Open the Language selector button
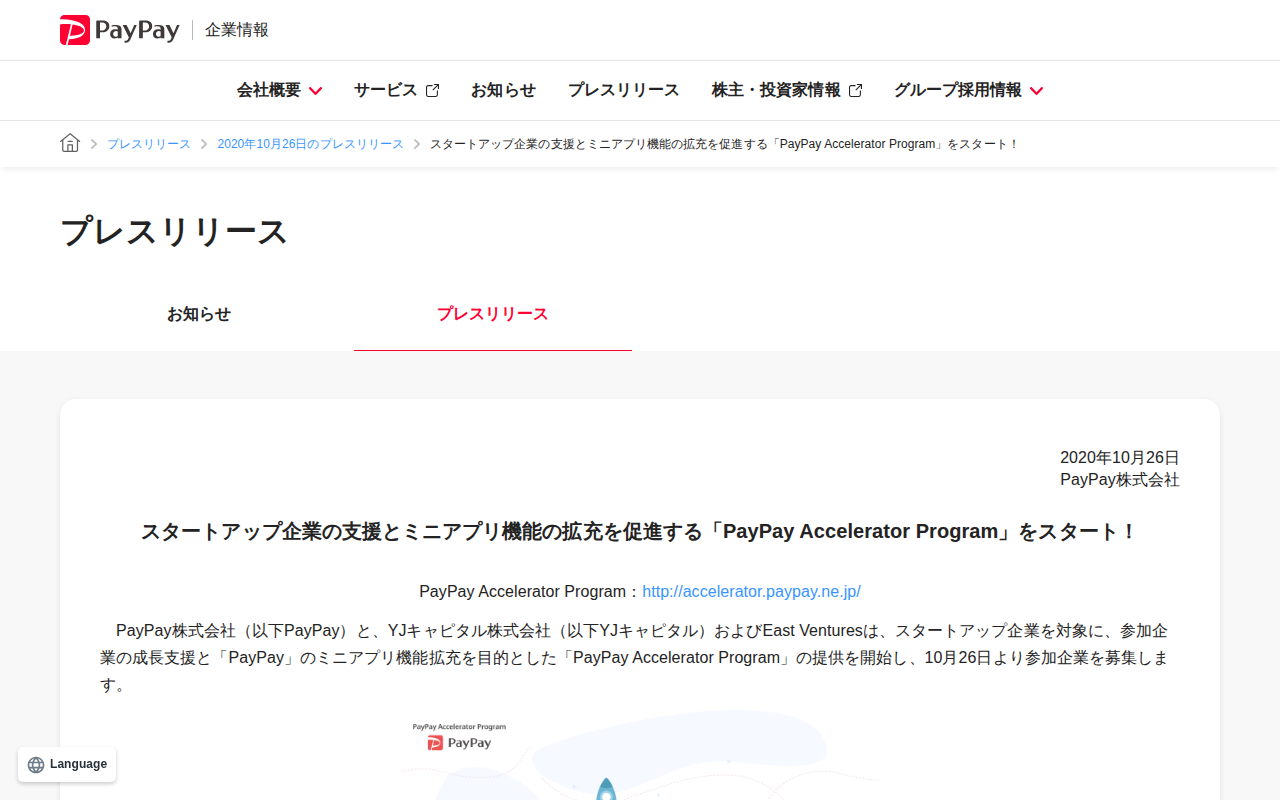The image size is (1280, 800). (67, 764)
